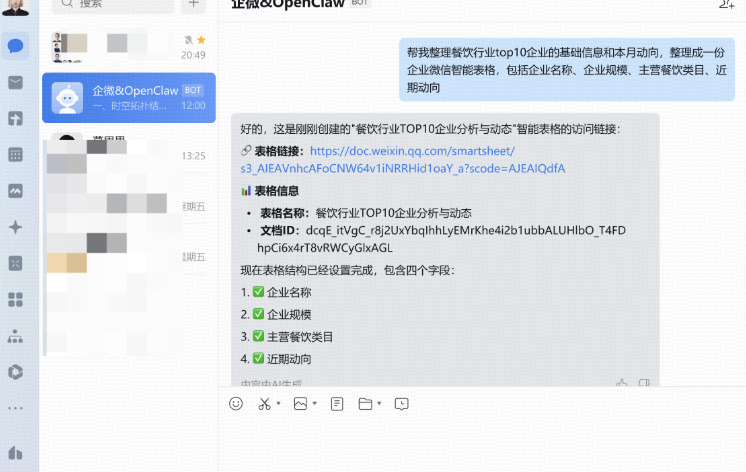Click the '2. 企业规模' list item

[276, 314]
